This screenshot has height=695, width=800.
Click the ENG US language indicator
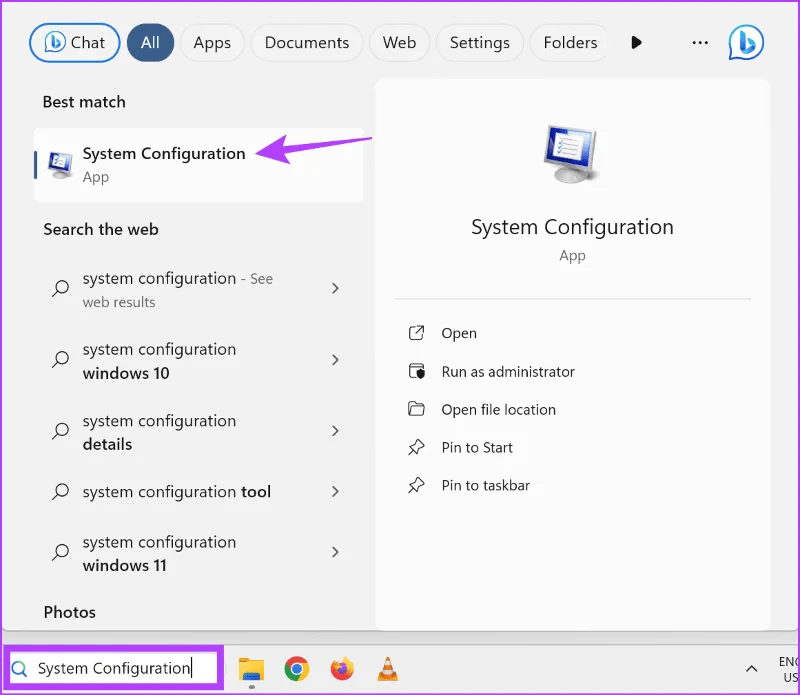click(789, 669)
